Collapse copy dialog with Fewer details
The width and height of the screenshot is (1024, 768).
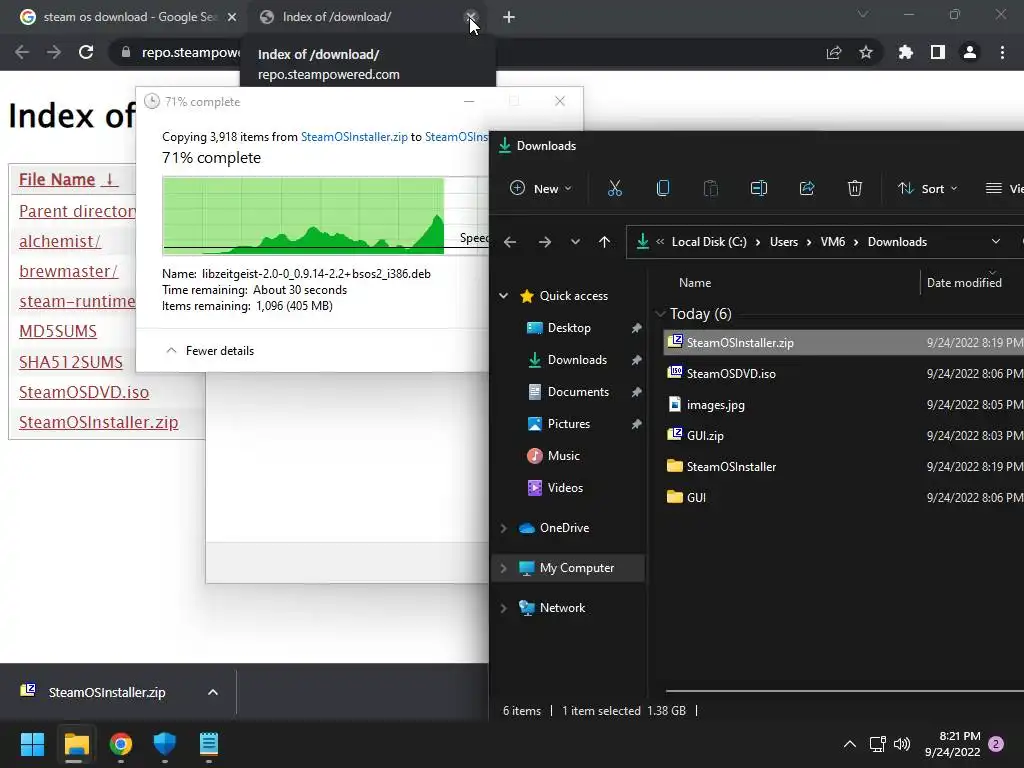[210, 351]
